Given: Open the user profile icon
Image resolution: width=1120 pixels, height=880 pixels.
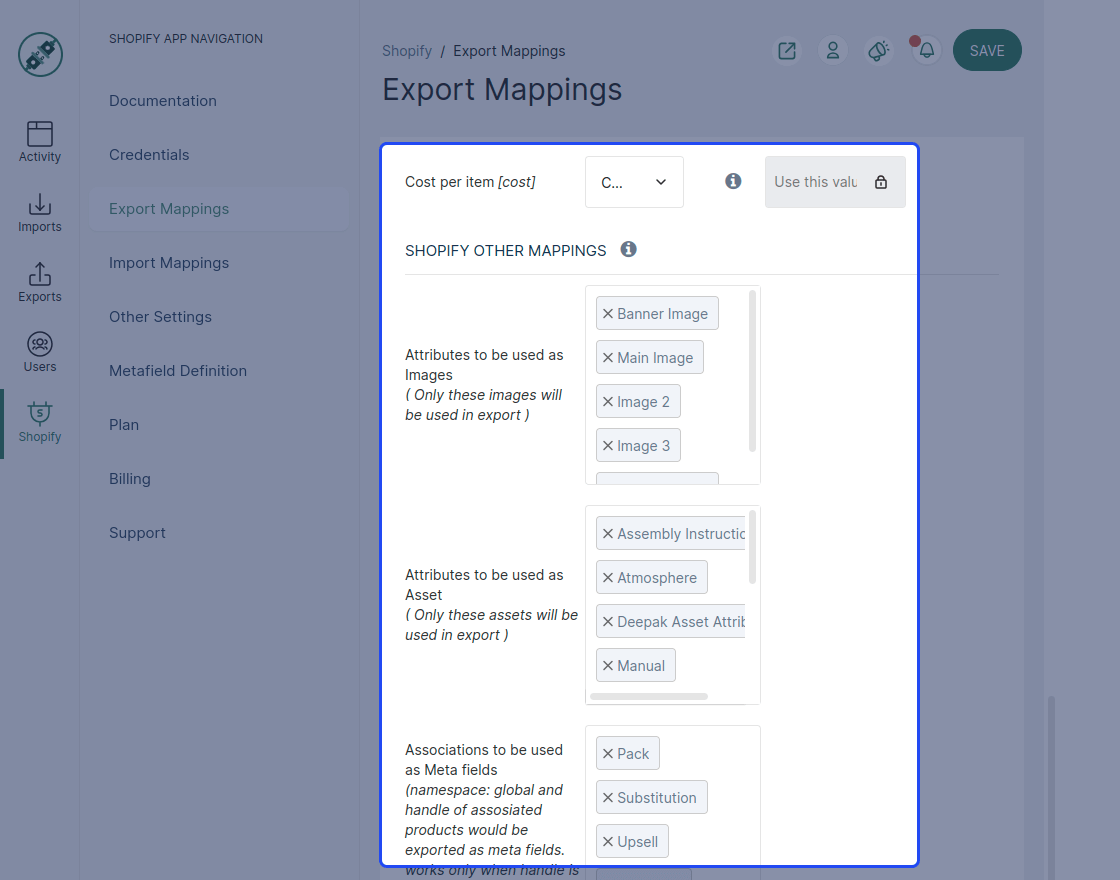Looking at the screenshot, I should coord(833,51).
